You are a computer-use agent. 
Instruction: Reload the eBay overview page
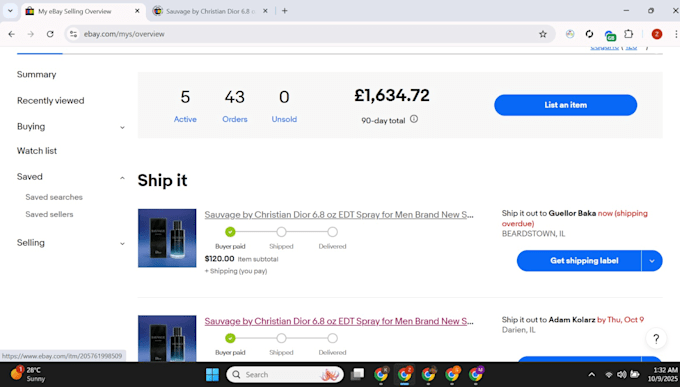pos(50,34)
